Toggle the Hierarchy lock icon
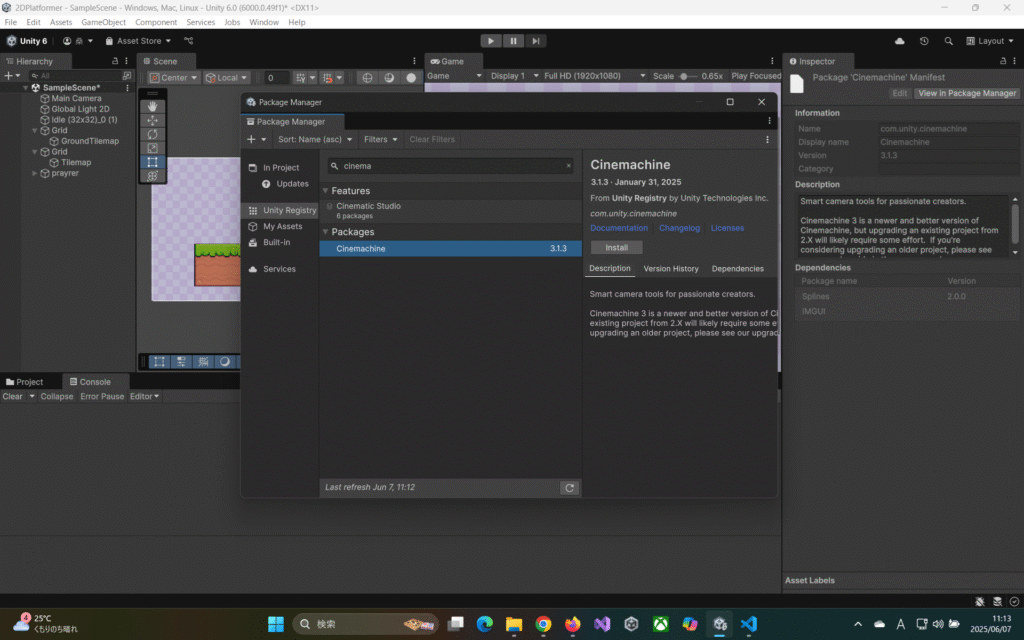Viewport: 1024px width, 640px height. point(115,61)
